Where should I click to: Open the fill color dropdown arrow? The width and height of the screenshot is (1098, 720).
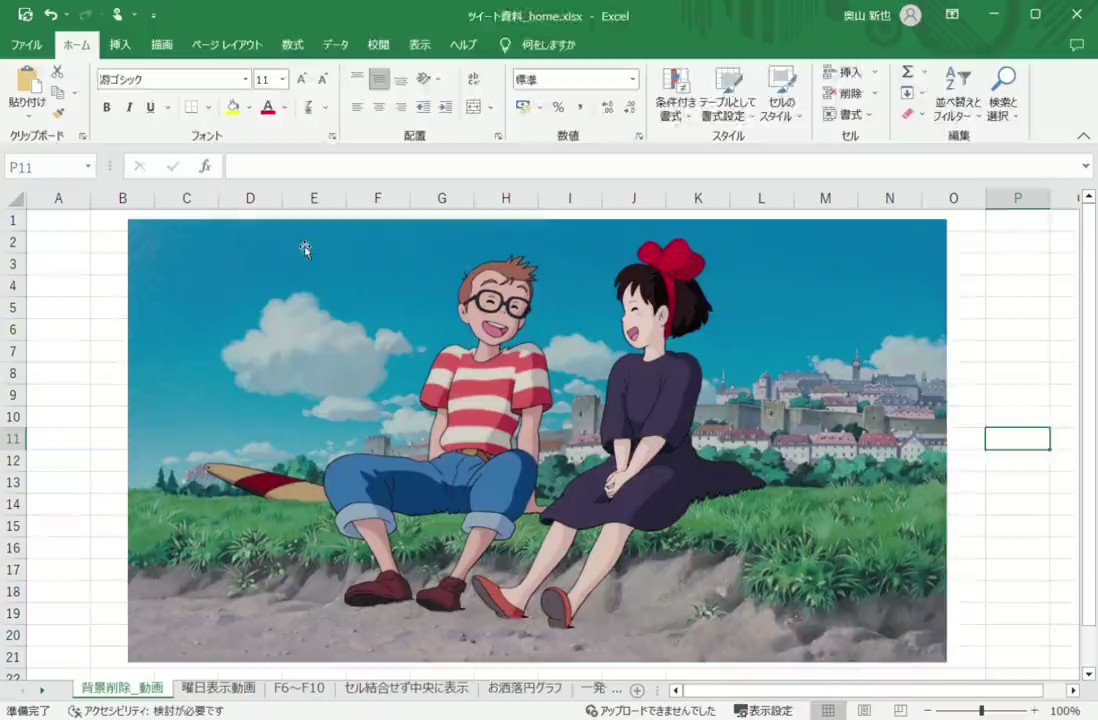pyautogui.click(x=249, y=108)
